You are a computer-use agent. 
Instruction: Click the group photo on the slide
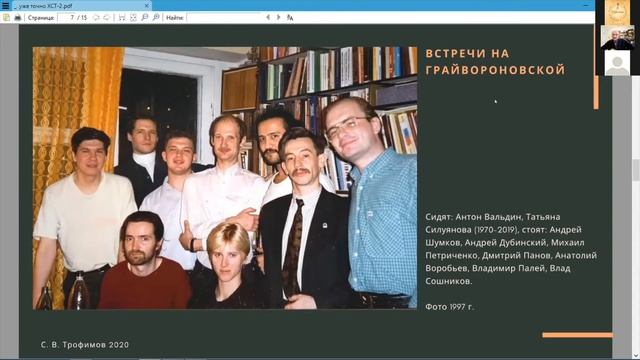pyautogui.click(x=225, y=178)
